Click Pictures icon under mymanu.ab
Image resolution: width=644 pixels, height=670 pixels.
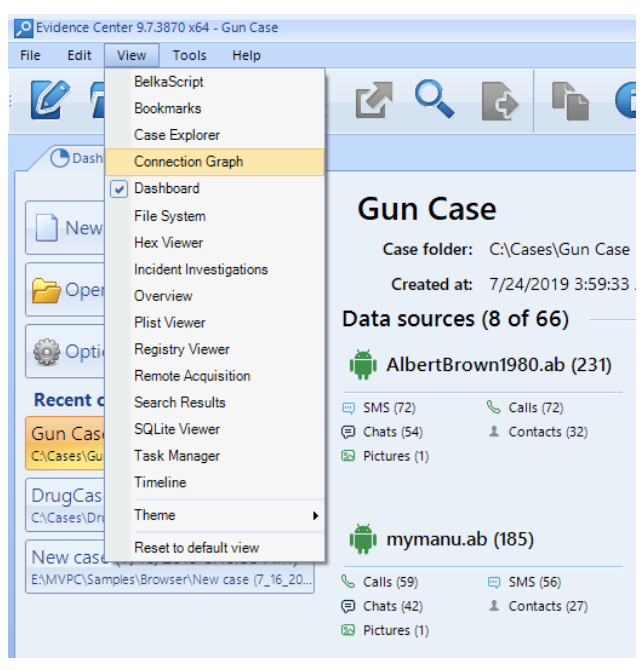point(348,630)
